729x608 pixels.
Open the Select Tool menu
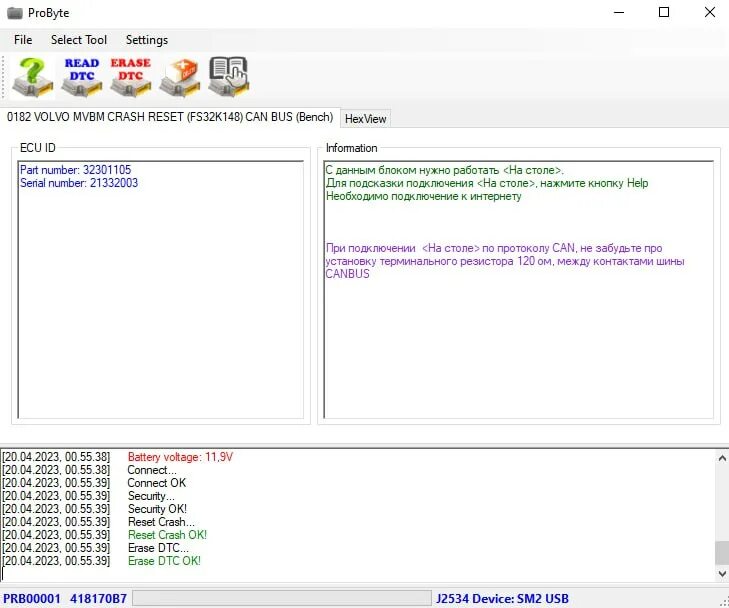79,40
